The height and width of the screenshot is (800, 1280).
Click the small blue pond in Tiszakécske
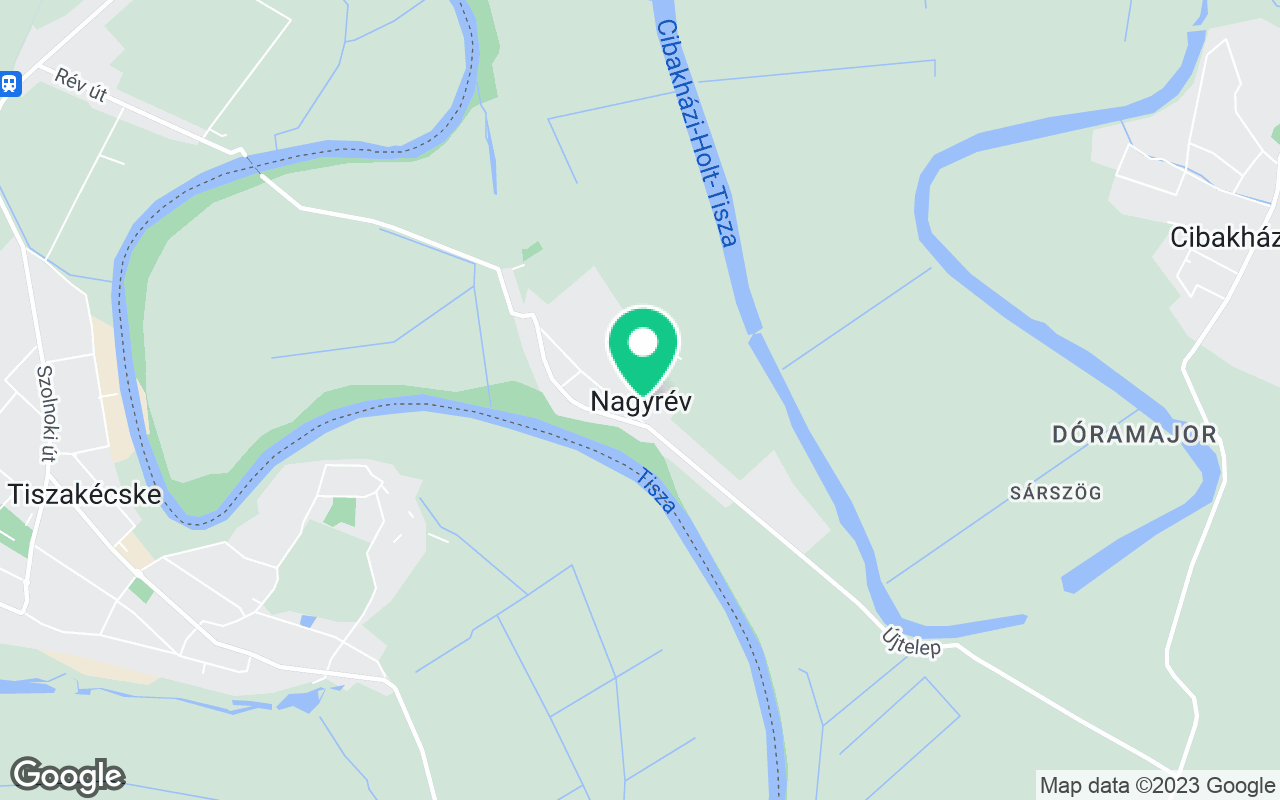click(307, 622)
